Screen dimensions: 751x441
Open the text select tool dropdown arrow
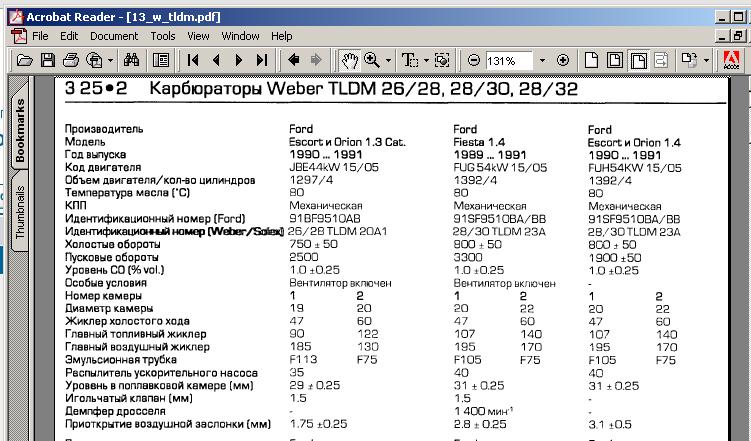[426, 61]
